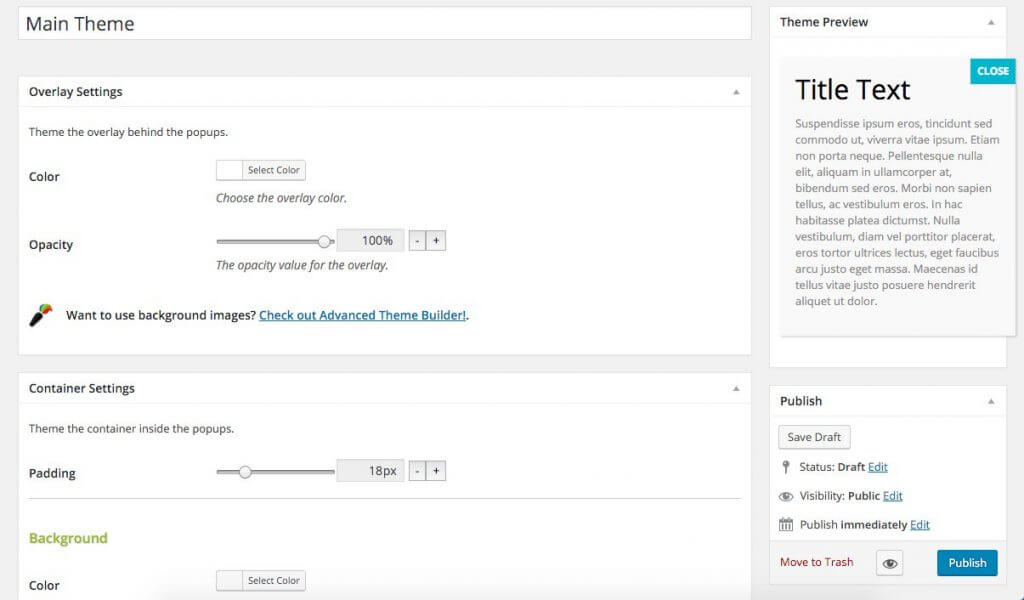Click the calendar icon next to Publish immediately
Screen dimensions: 1024x600
(x=786, y=525)
